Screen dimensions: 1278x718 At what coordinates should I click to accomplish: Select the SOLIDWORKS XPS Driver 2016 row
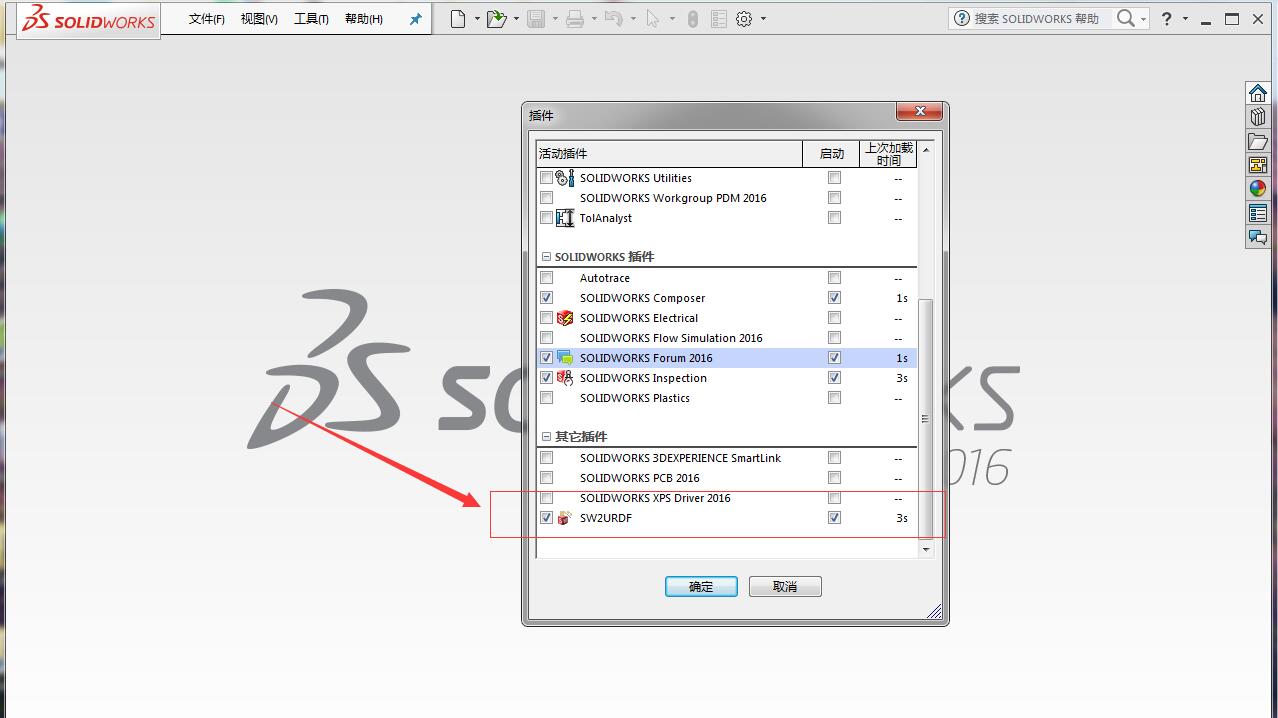[x=727, y=498]
